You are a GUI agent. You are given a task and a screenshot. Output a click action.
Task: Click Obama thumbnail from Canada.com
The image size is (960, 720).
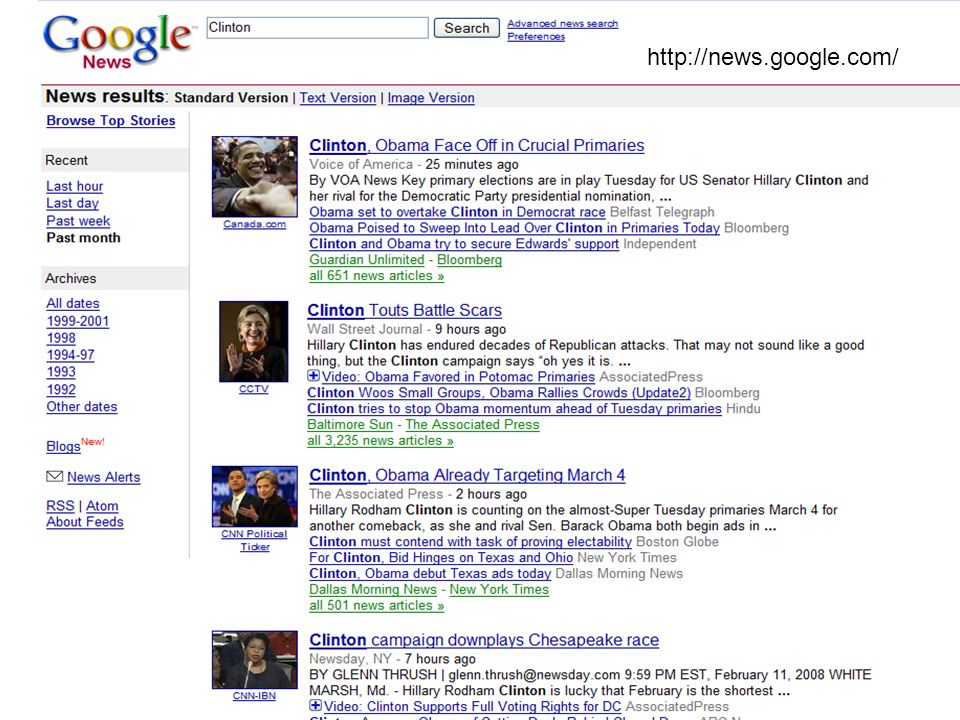click(255, 176)
